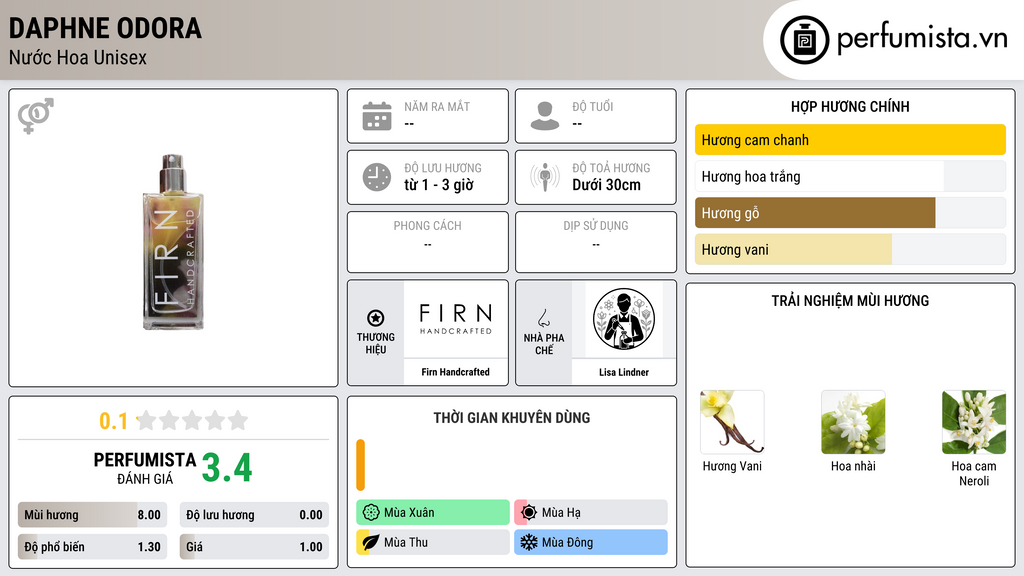Click the orange daytime usage bar
The height and width of the screenshot is (576, 1024).
360,465
